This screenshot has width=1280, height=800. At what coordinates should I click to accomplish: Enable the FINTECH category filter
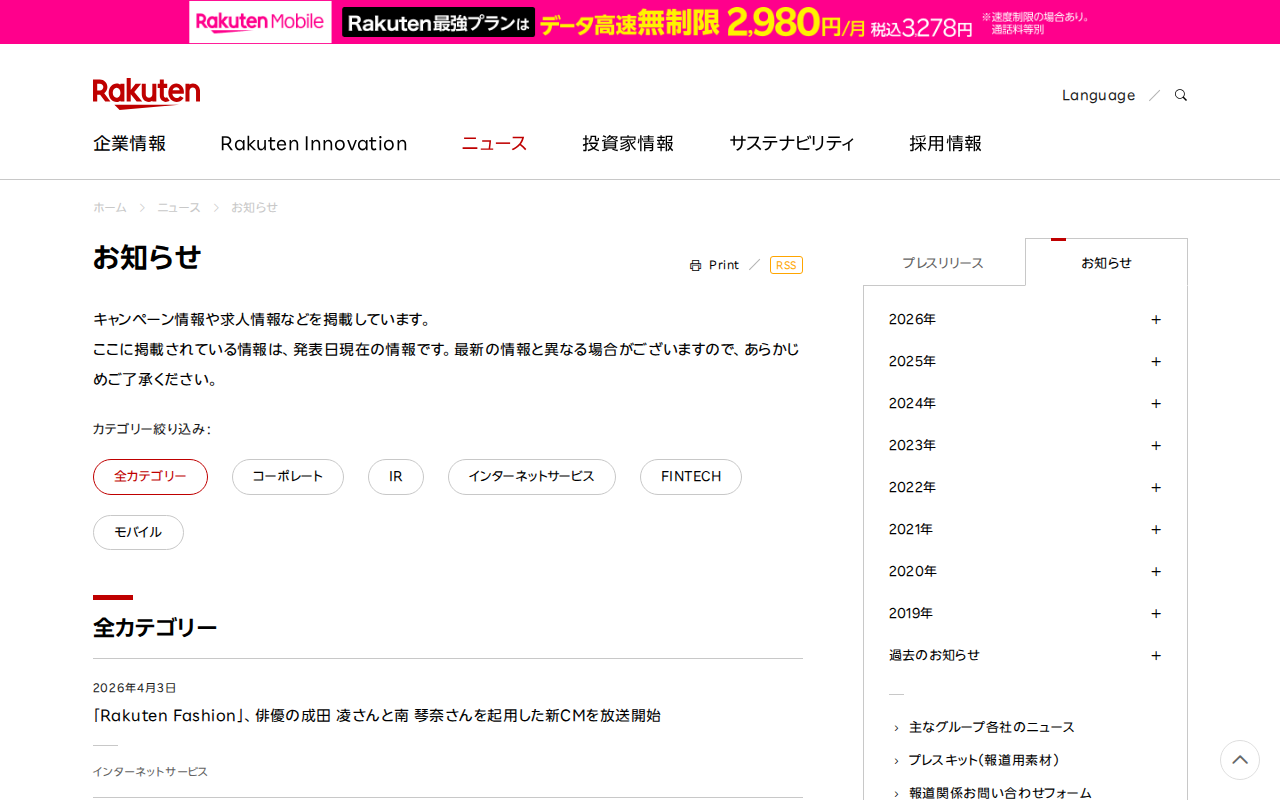690,477
